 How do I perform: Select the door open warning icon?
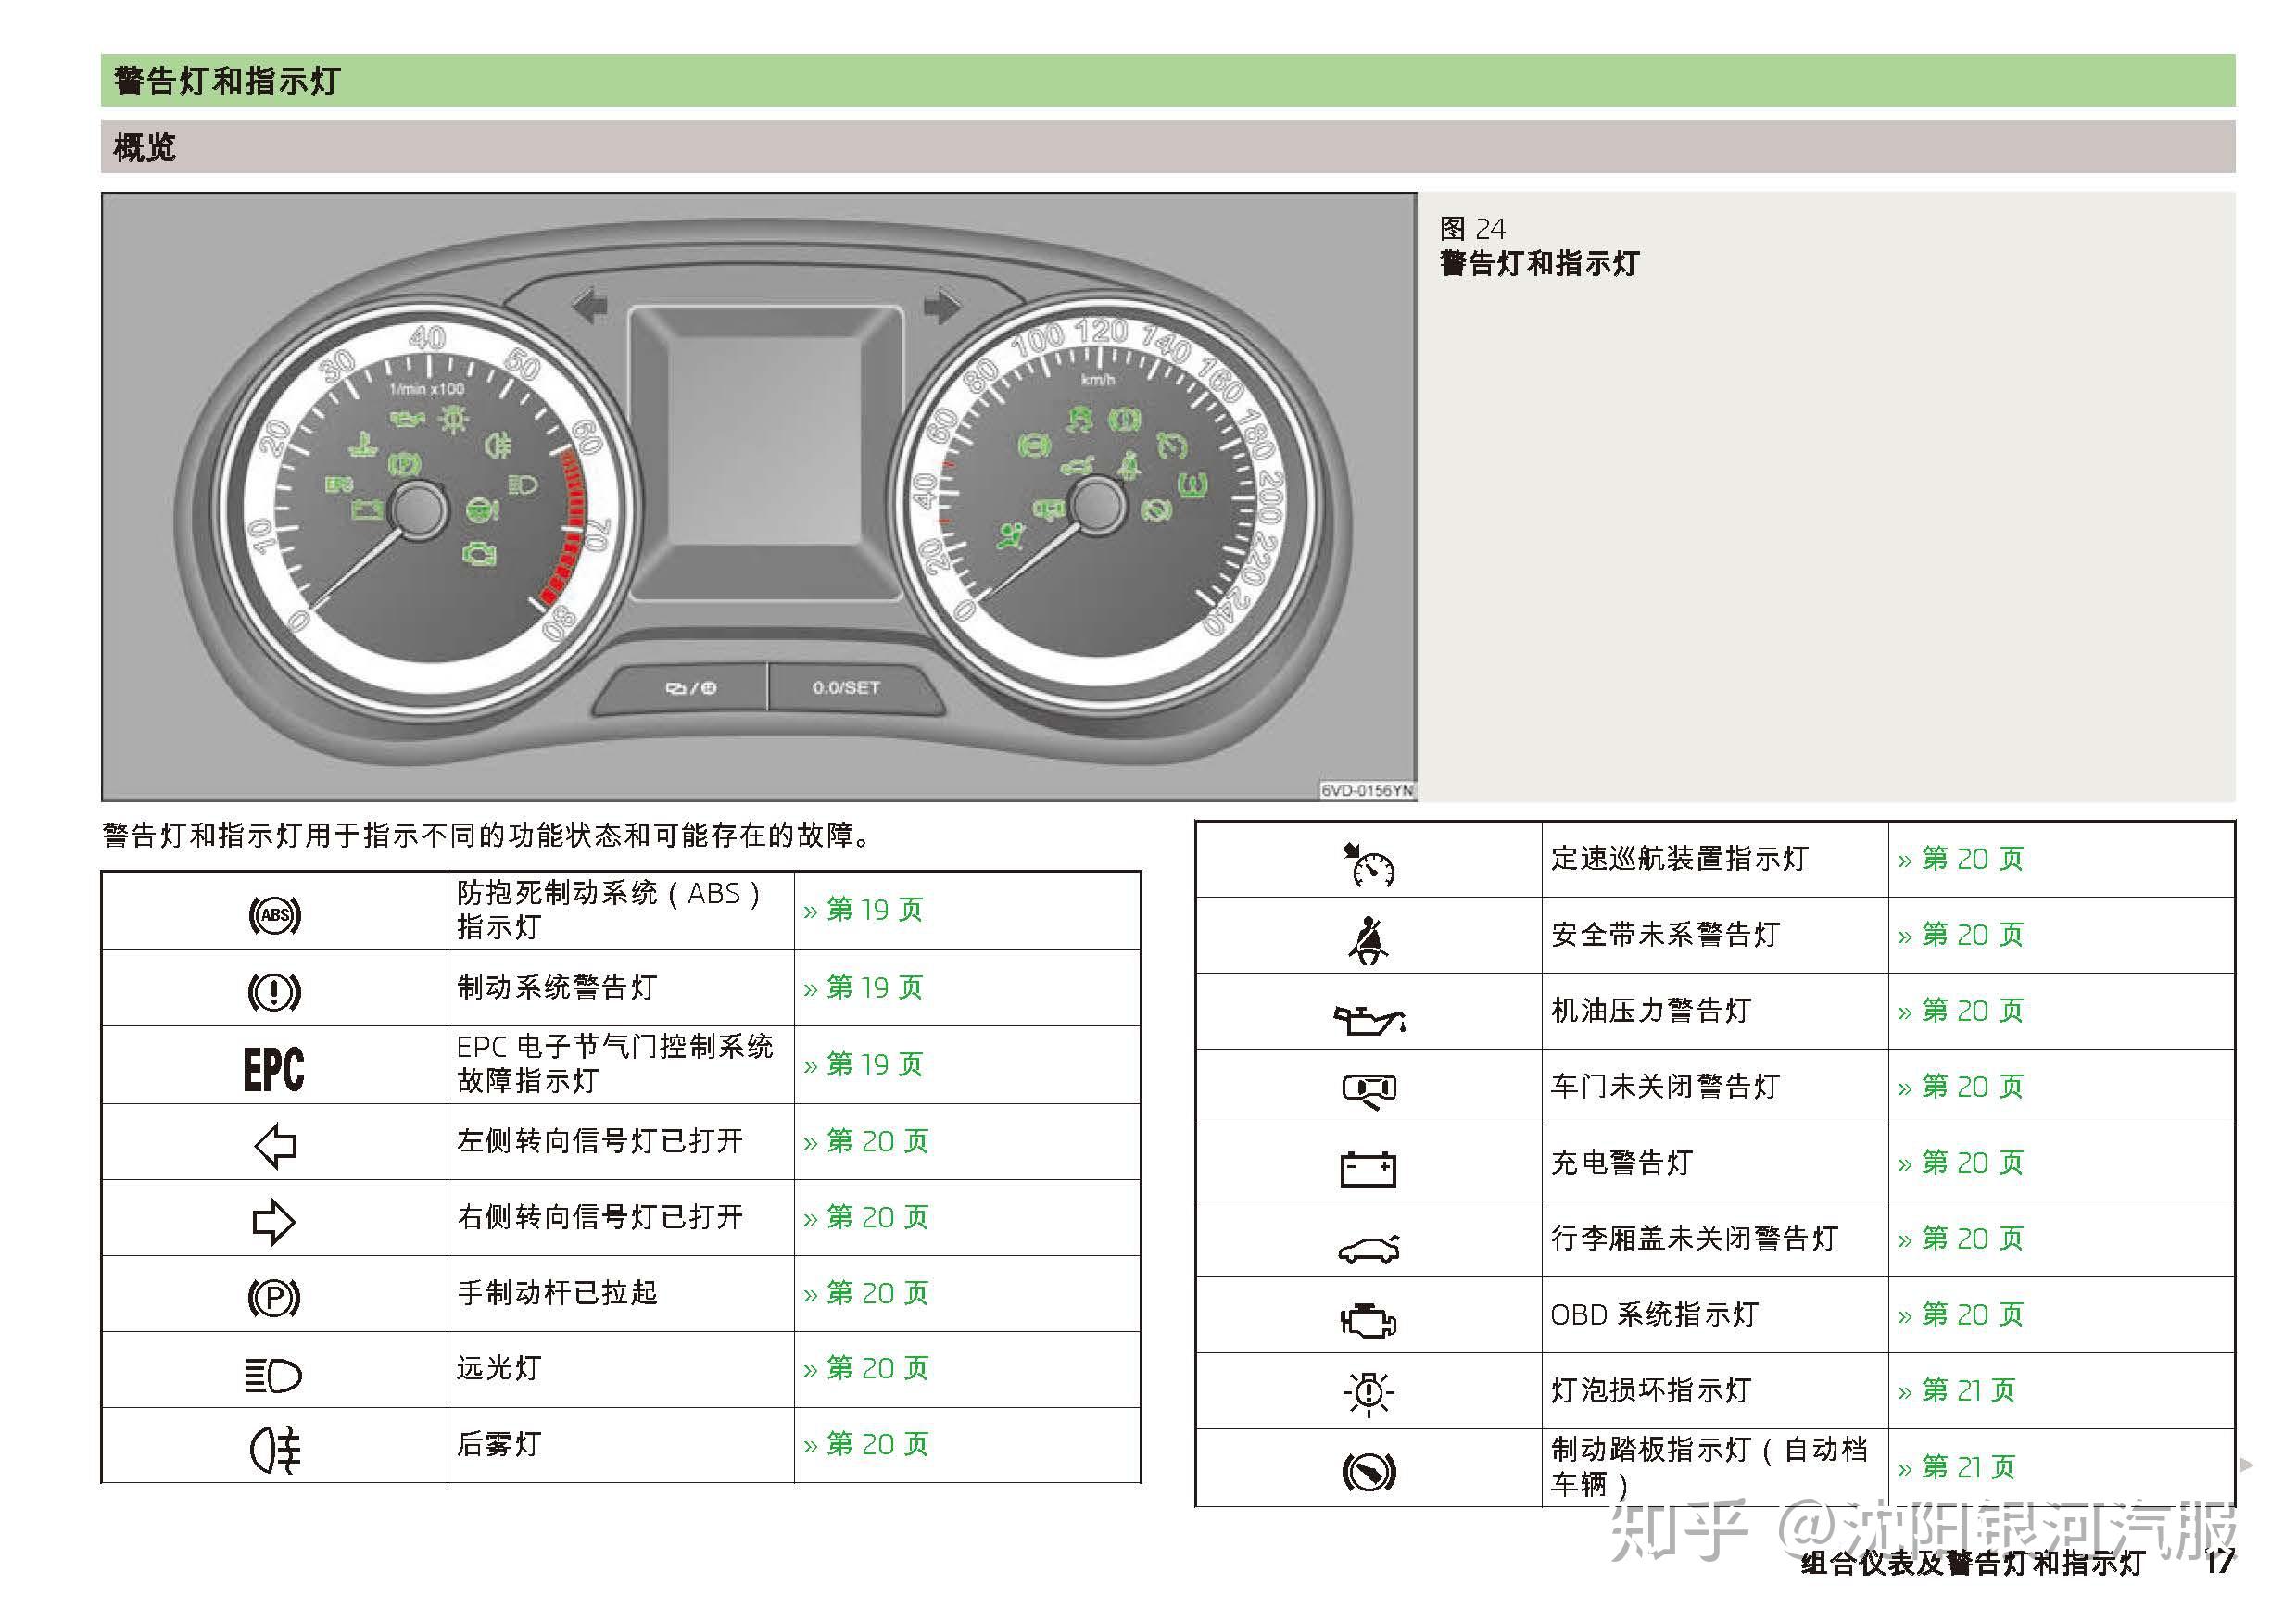pyautogui.click(x=1370, y=1090)
